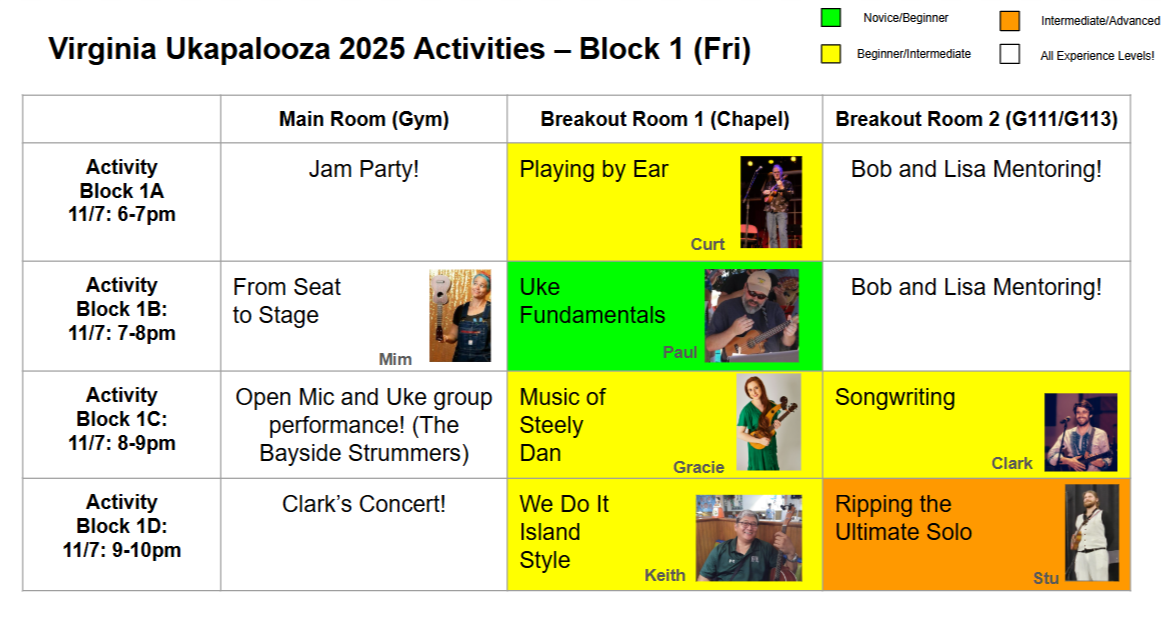Click Clark's photo in the Songwriting cell
Viewport: 1172px width, 628px height.
1080,432
